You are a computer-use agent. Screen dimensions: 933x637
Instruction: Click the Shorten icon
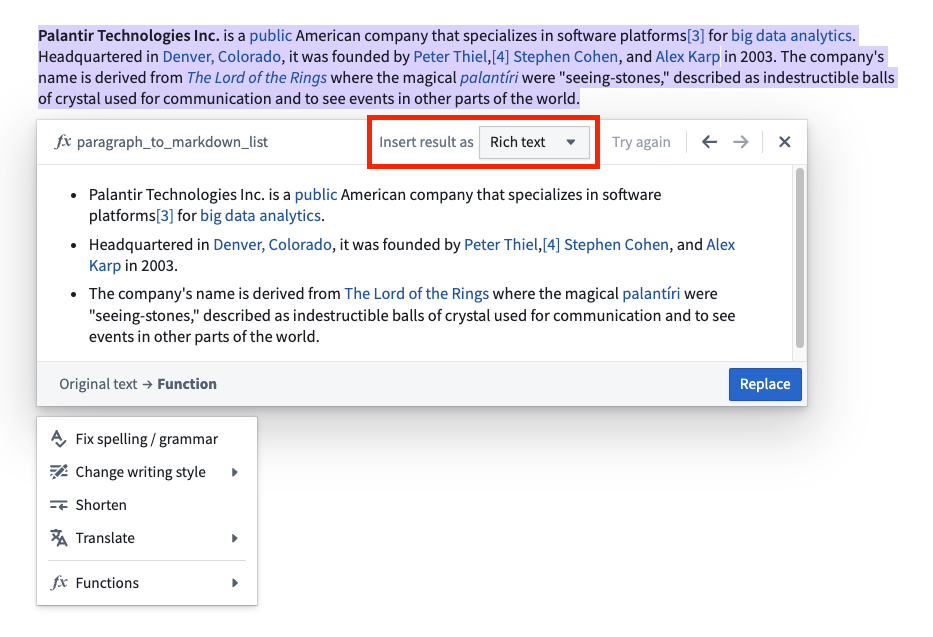point(58,505)
